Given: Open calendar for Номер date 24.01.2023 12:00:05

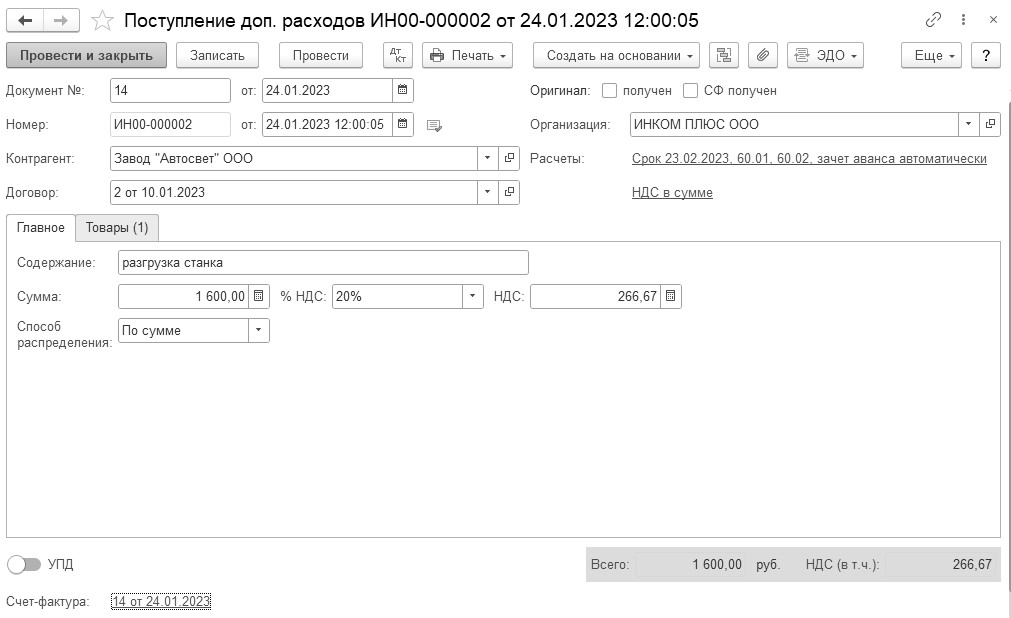Looking at the screenshot, I should 402,124.
